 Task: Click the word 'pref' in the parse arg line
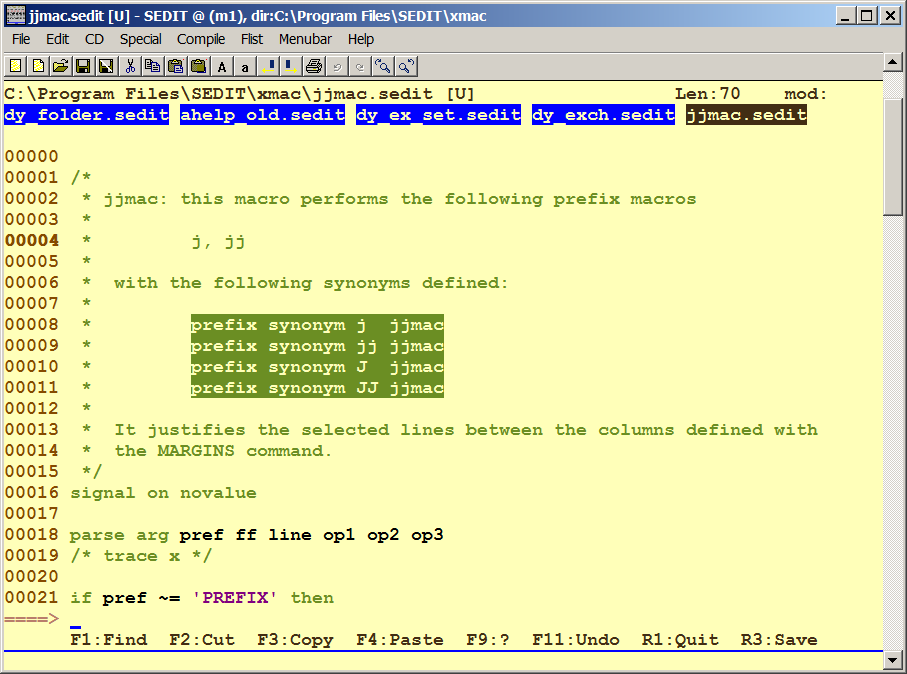point(201,536)
